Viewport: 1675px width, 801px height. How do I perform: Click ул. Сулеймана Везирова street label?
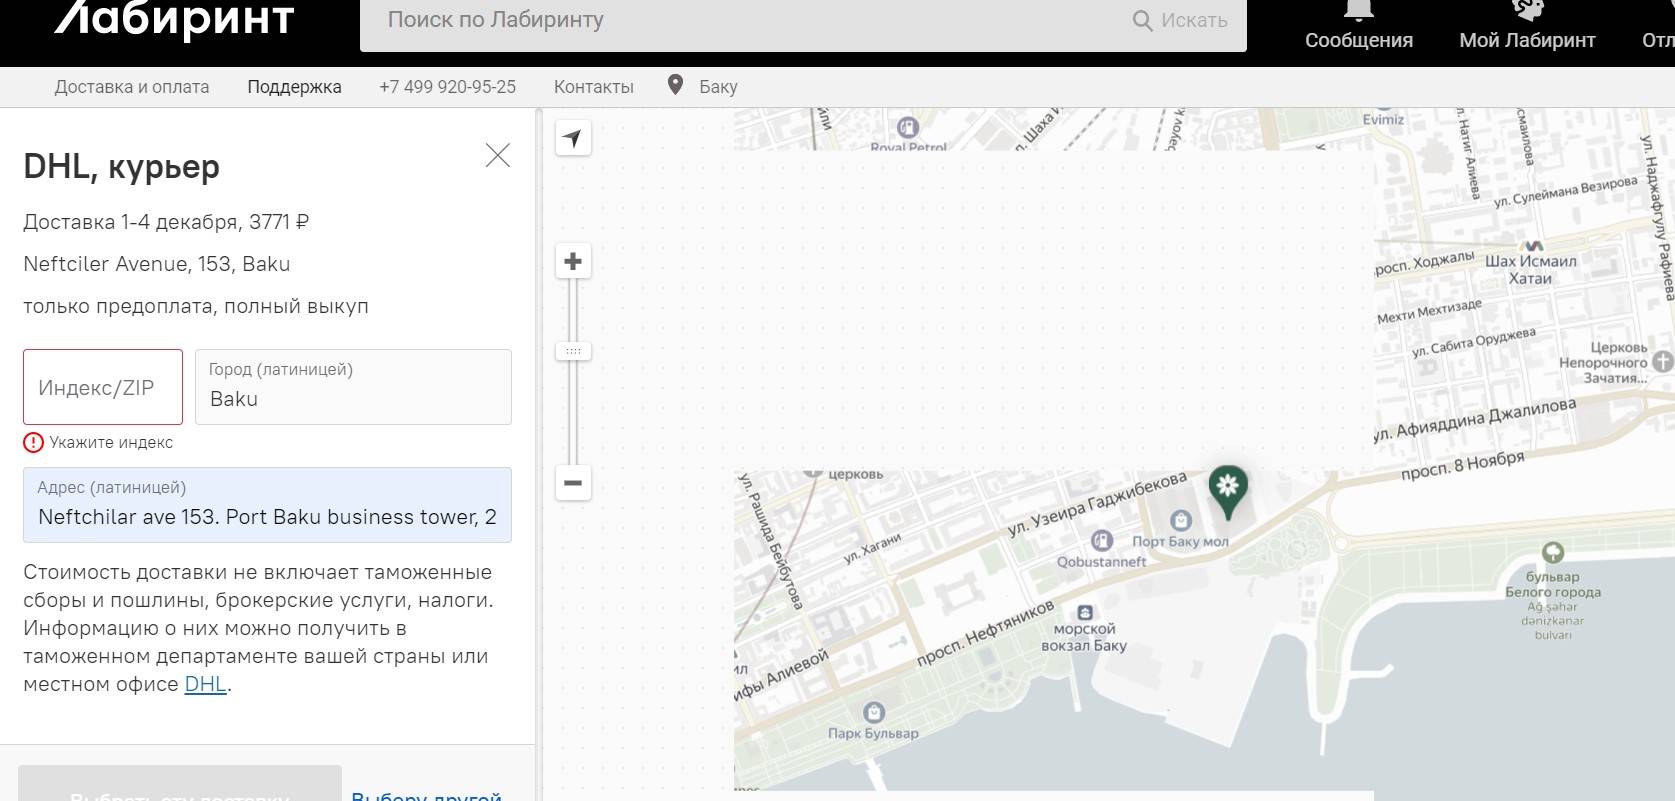tap(1566, 191)
